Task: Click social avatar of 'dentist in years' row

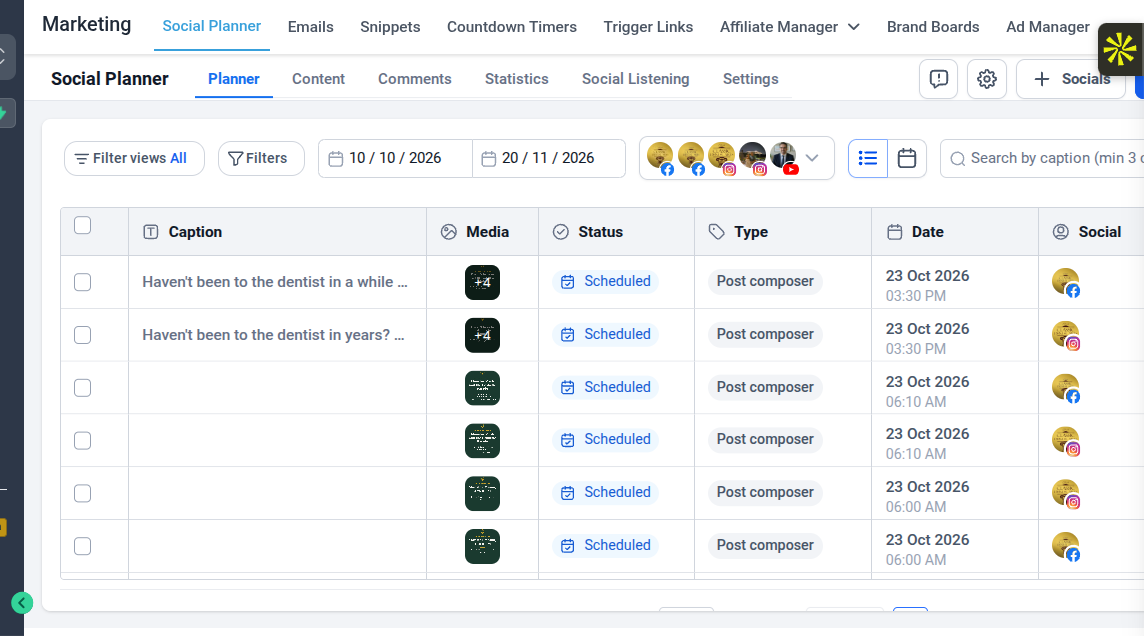Action: (x=1066, y=336)
